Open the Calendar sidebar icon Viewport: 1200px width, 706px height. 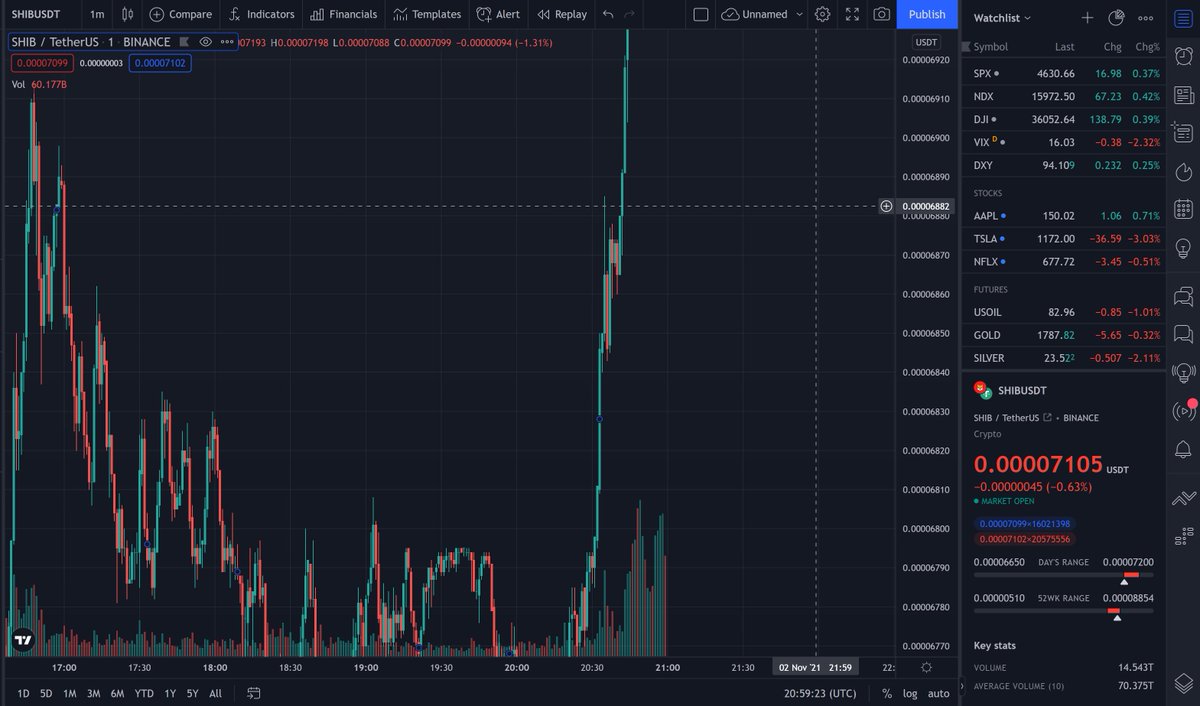pos(1184,209)
